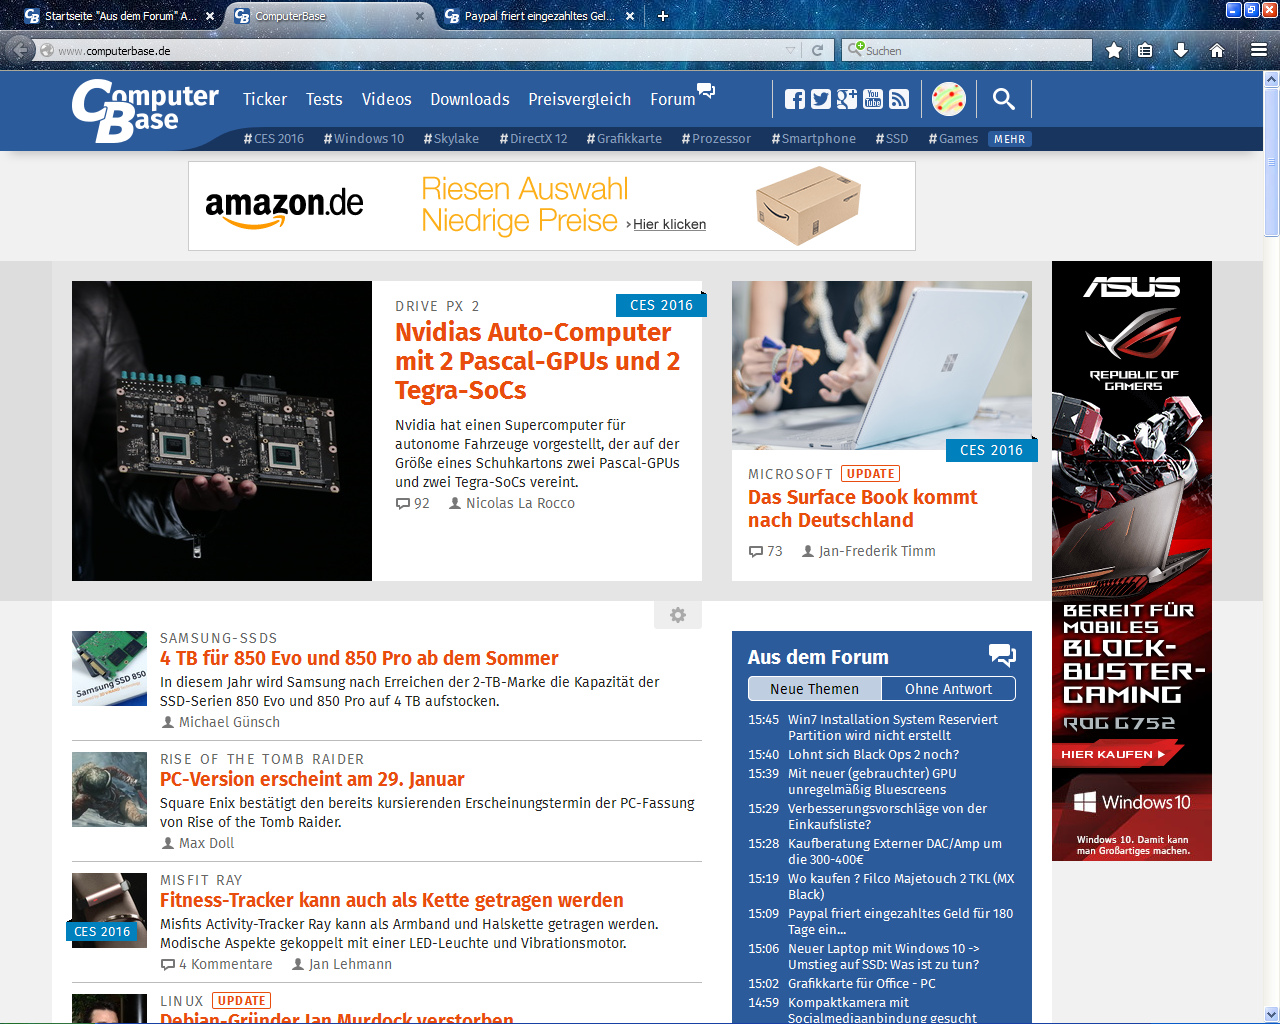1280x1024 pixels.
Task: Close the Paypal forum tab
Action: pyautogui.click(x=629, y=16)
